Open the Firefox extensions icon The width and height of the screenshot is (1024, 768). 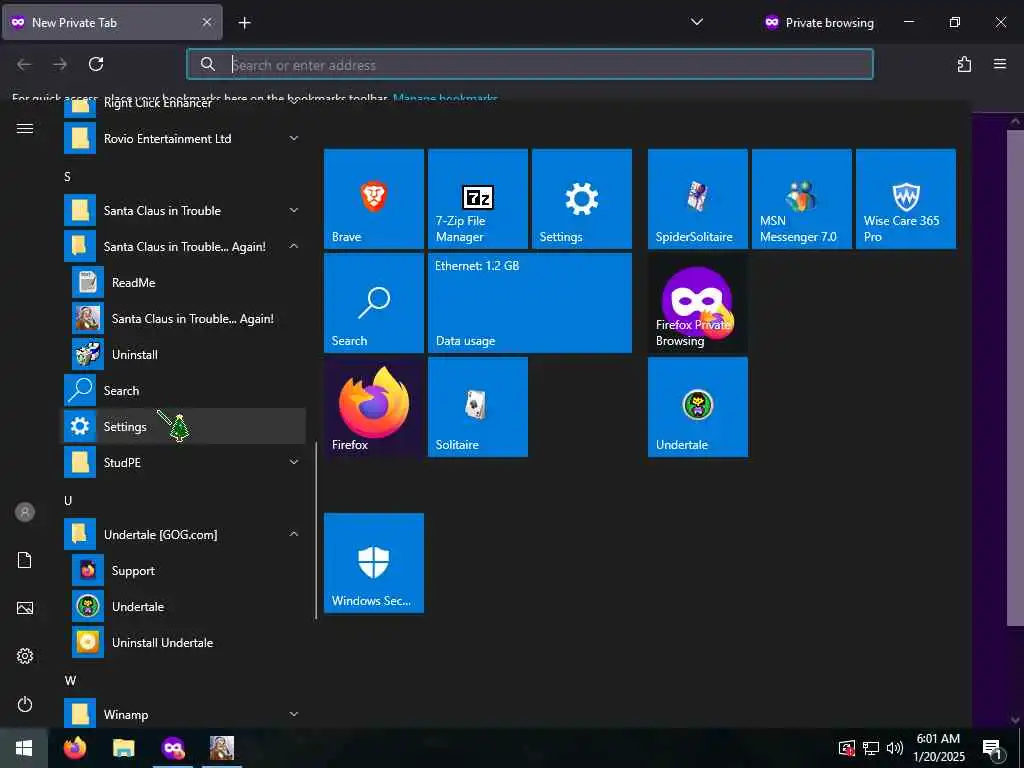(964, 64)
